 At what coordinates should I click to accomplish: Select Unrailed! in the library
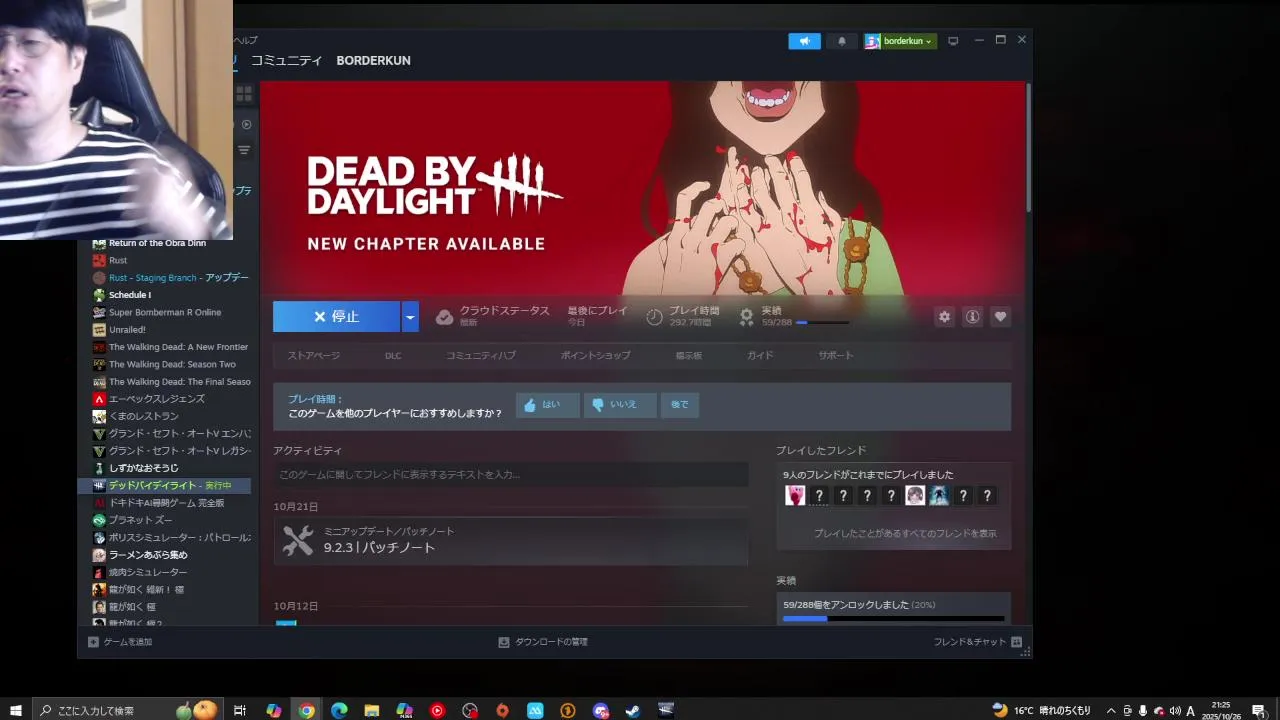(127, 329)
